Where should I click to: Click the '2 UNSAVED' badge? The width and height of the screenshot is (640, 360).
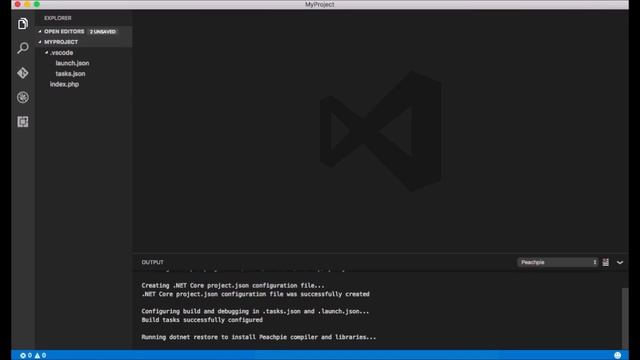pyautogui.click(x=103, y=31)
